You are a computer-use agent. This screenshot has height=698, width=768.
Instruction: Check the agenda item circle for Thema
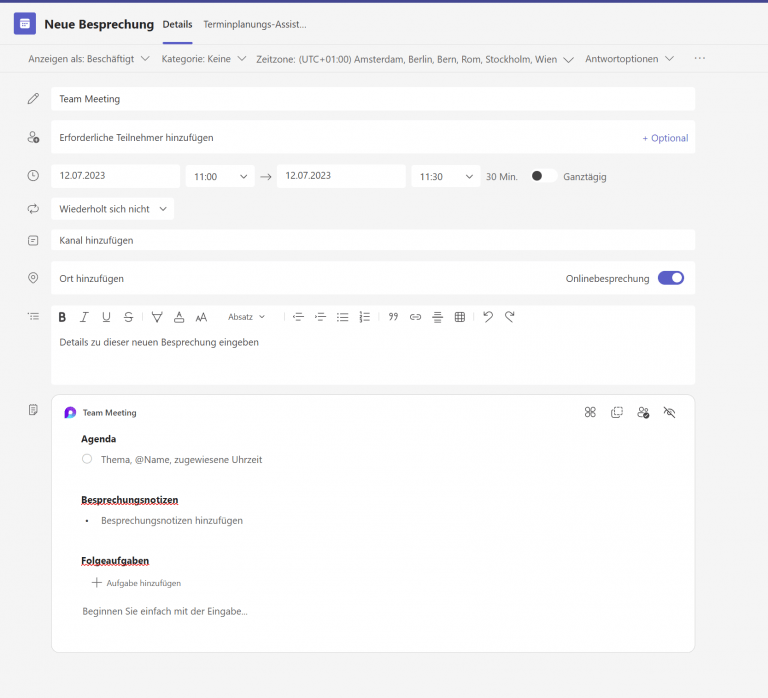click(87, 459)
